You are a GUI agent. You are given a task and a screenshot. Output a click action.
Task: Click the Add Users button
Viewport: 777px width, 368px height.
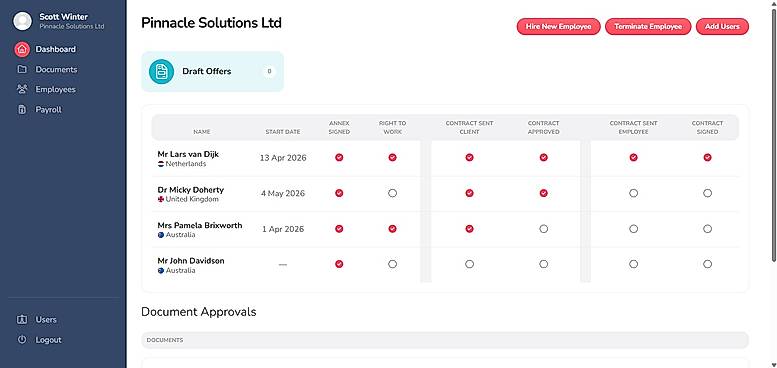722,27
